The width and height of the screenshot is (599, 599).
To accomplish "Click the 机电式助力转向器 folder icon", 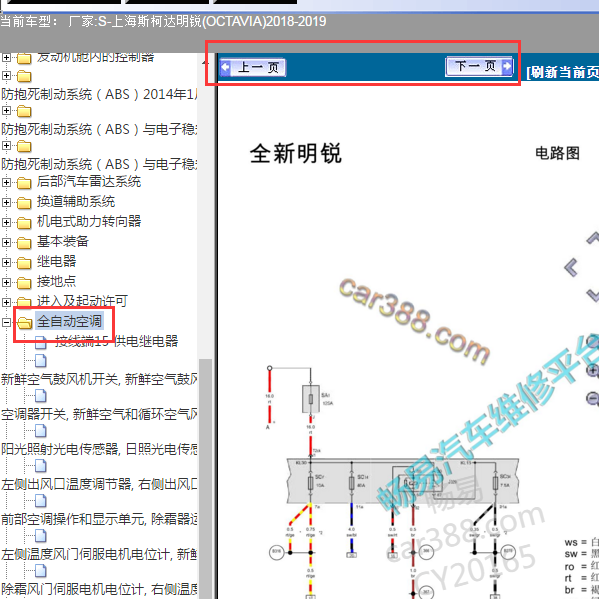I will coord(24,223).
